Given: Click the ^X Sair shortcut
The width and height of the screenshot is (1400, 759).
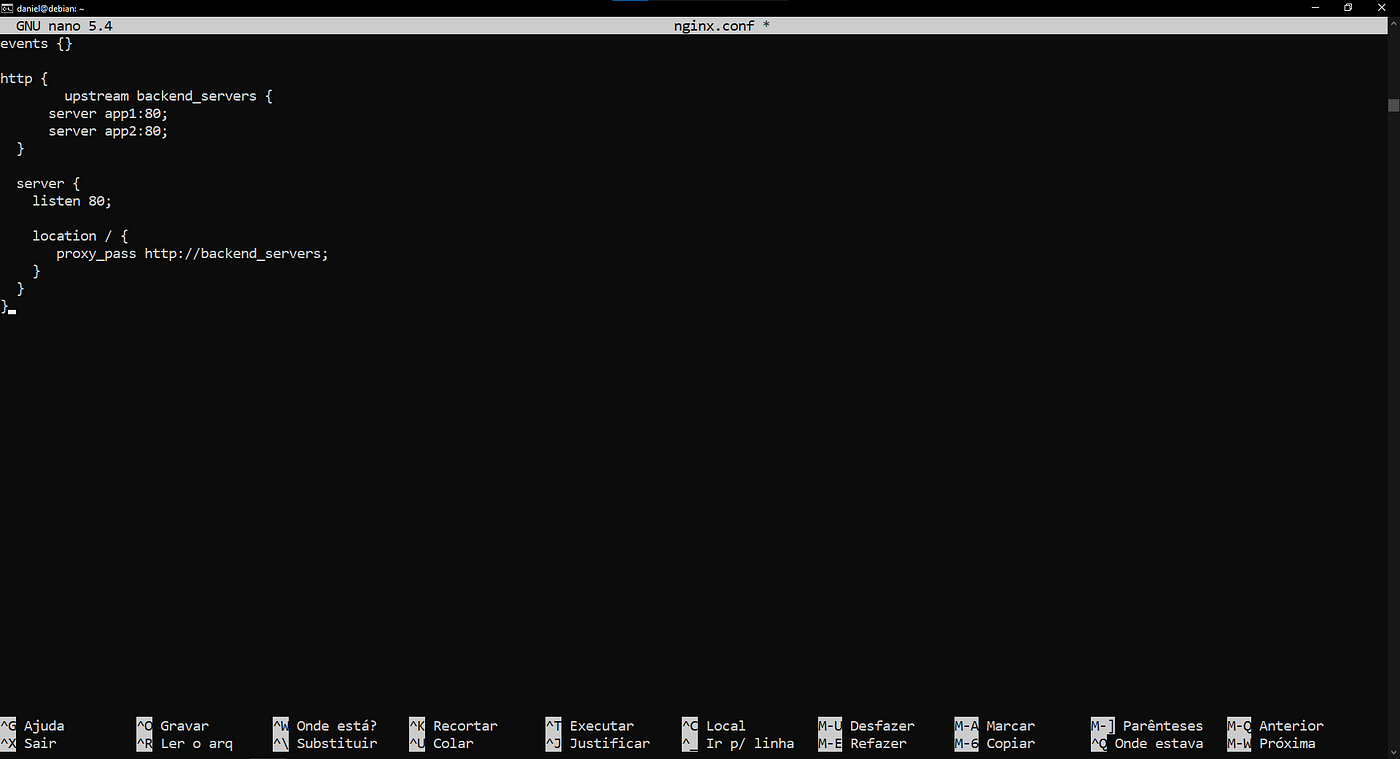Looking at the screenshot, I should click(28, 743).
